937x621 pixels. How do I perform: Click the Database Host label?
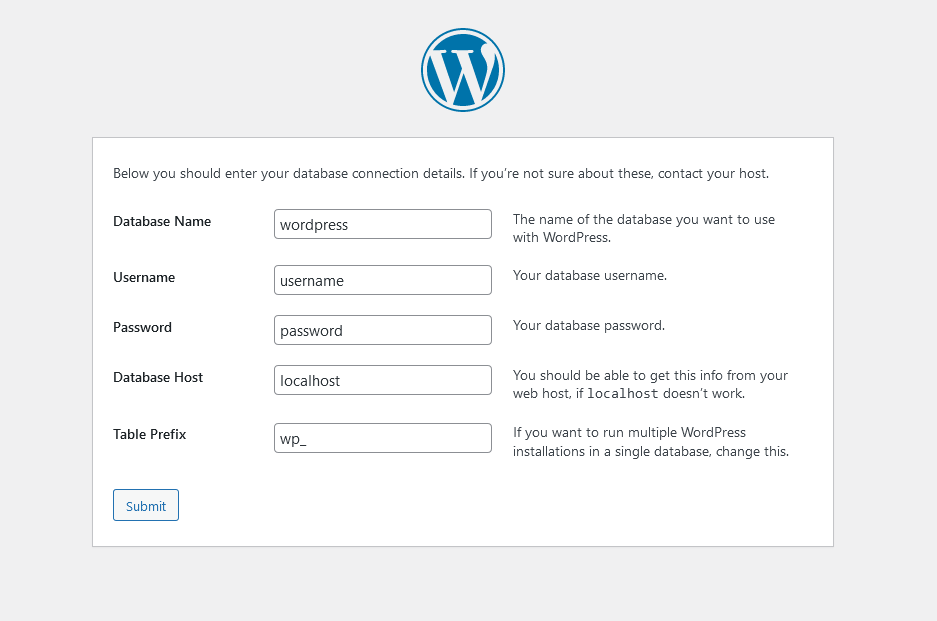pos(157,377)
